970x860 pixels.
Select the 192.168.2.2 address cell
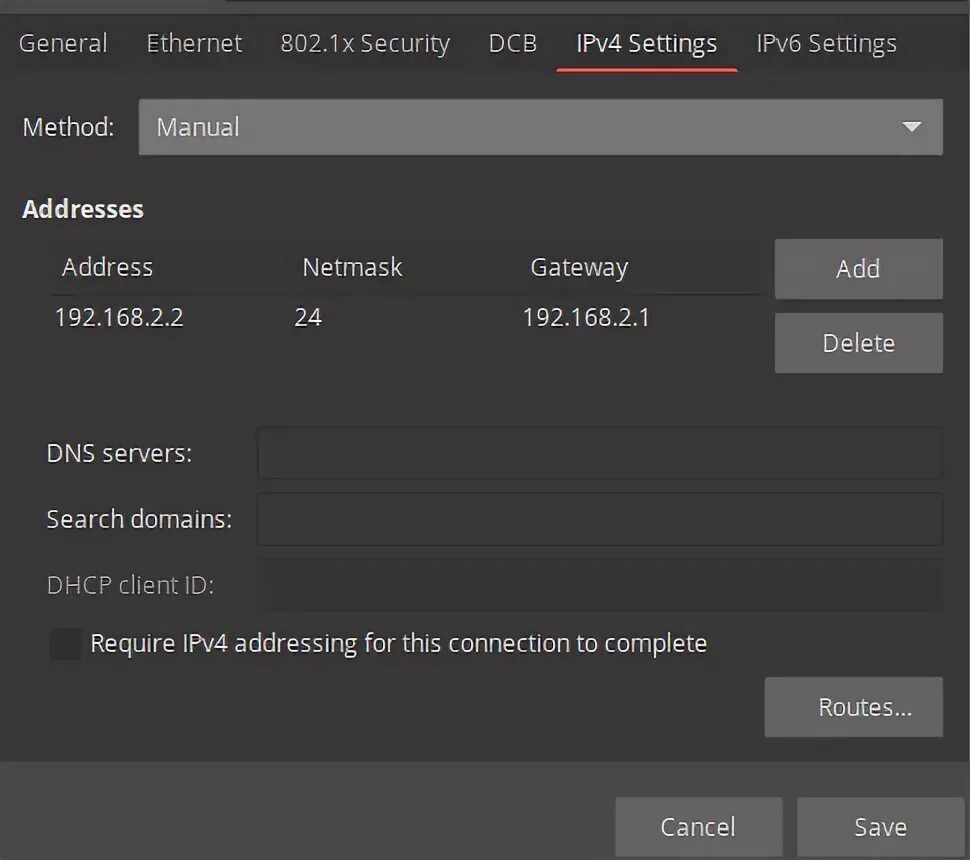pos(119,317)
